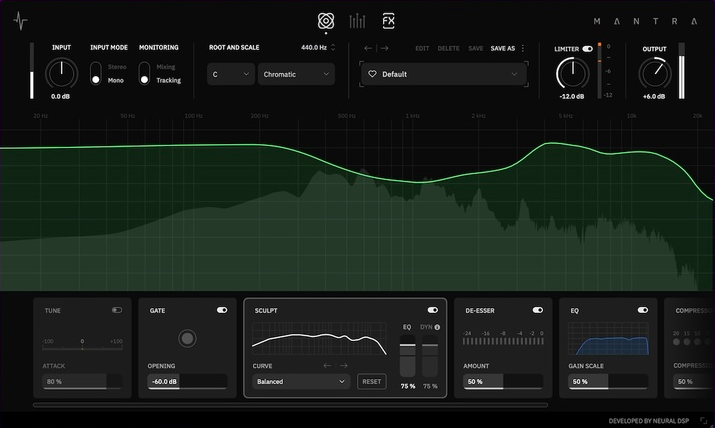Click the EQ Gain Scale 50 % slider
The image size is (715, 428).
608,382
